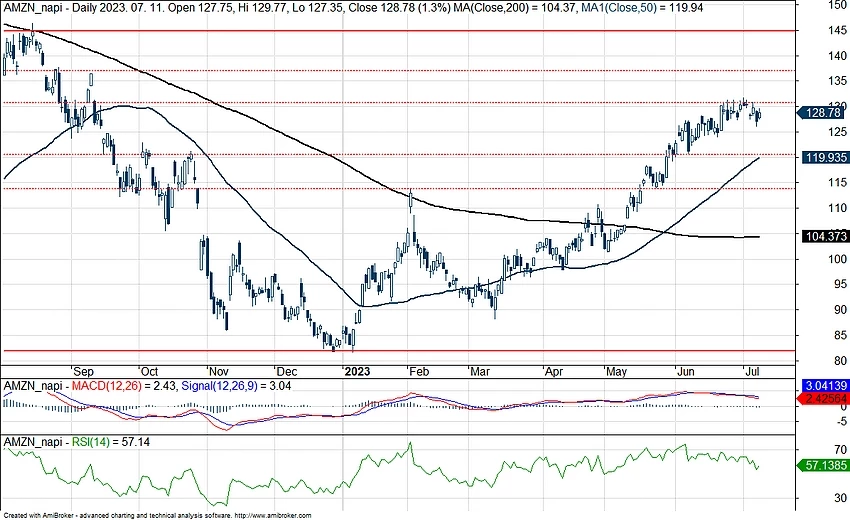Click the 125 price axis label

click(838, 132)
